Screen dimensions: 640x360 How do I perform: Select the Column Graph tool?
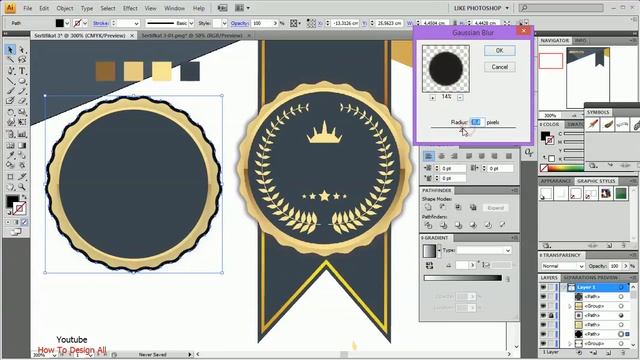click(x=22, y=134)
